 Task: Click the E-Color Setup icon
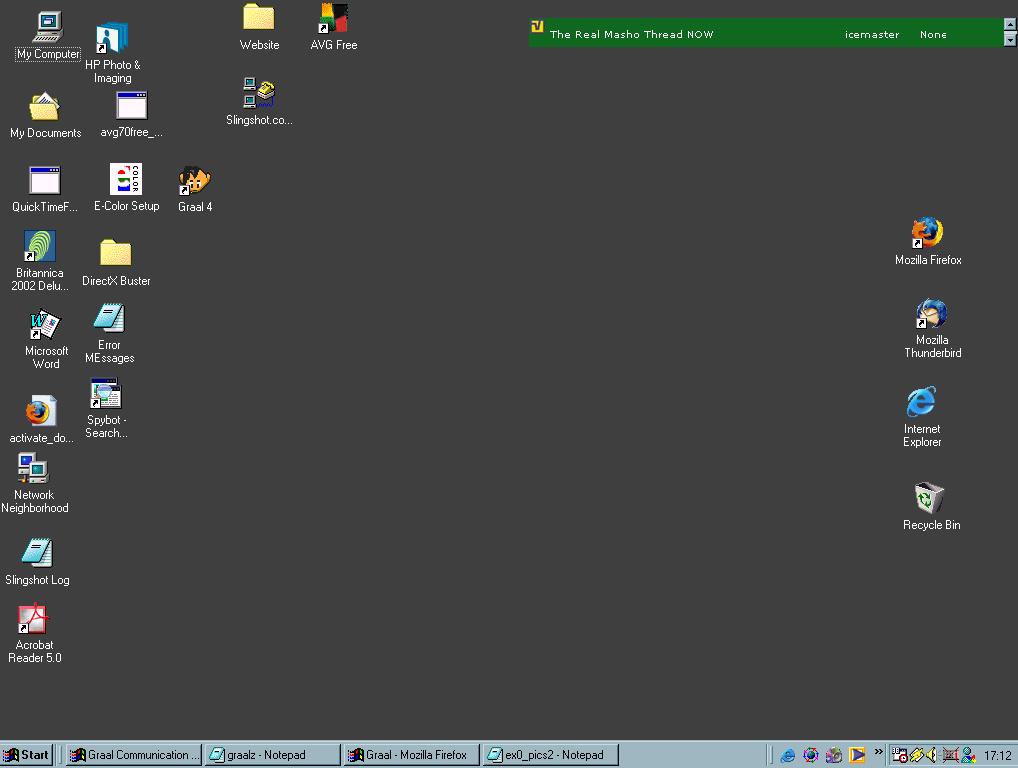coord(126,181)
